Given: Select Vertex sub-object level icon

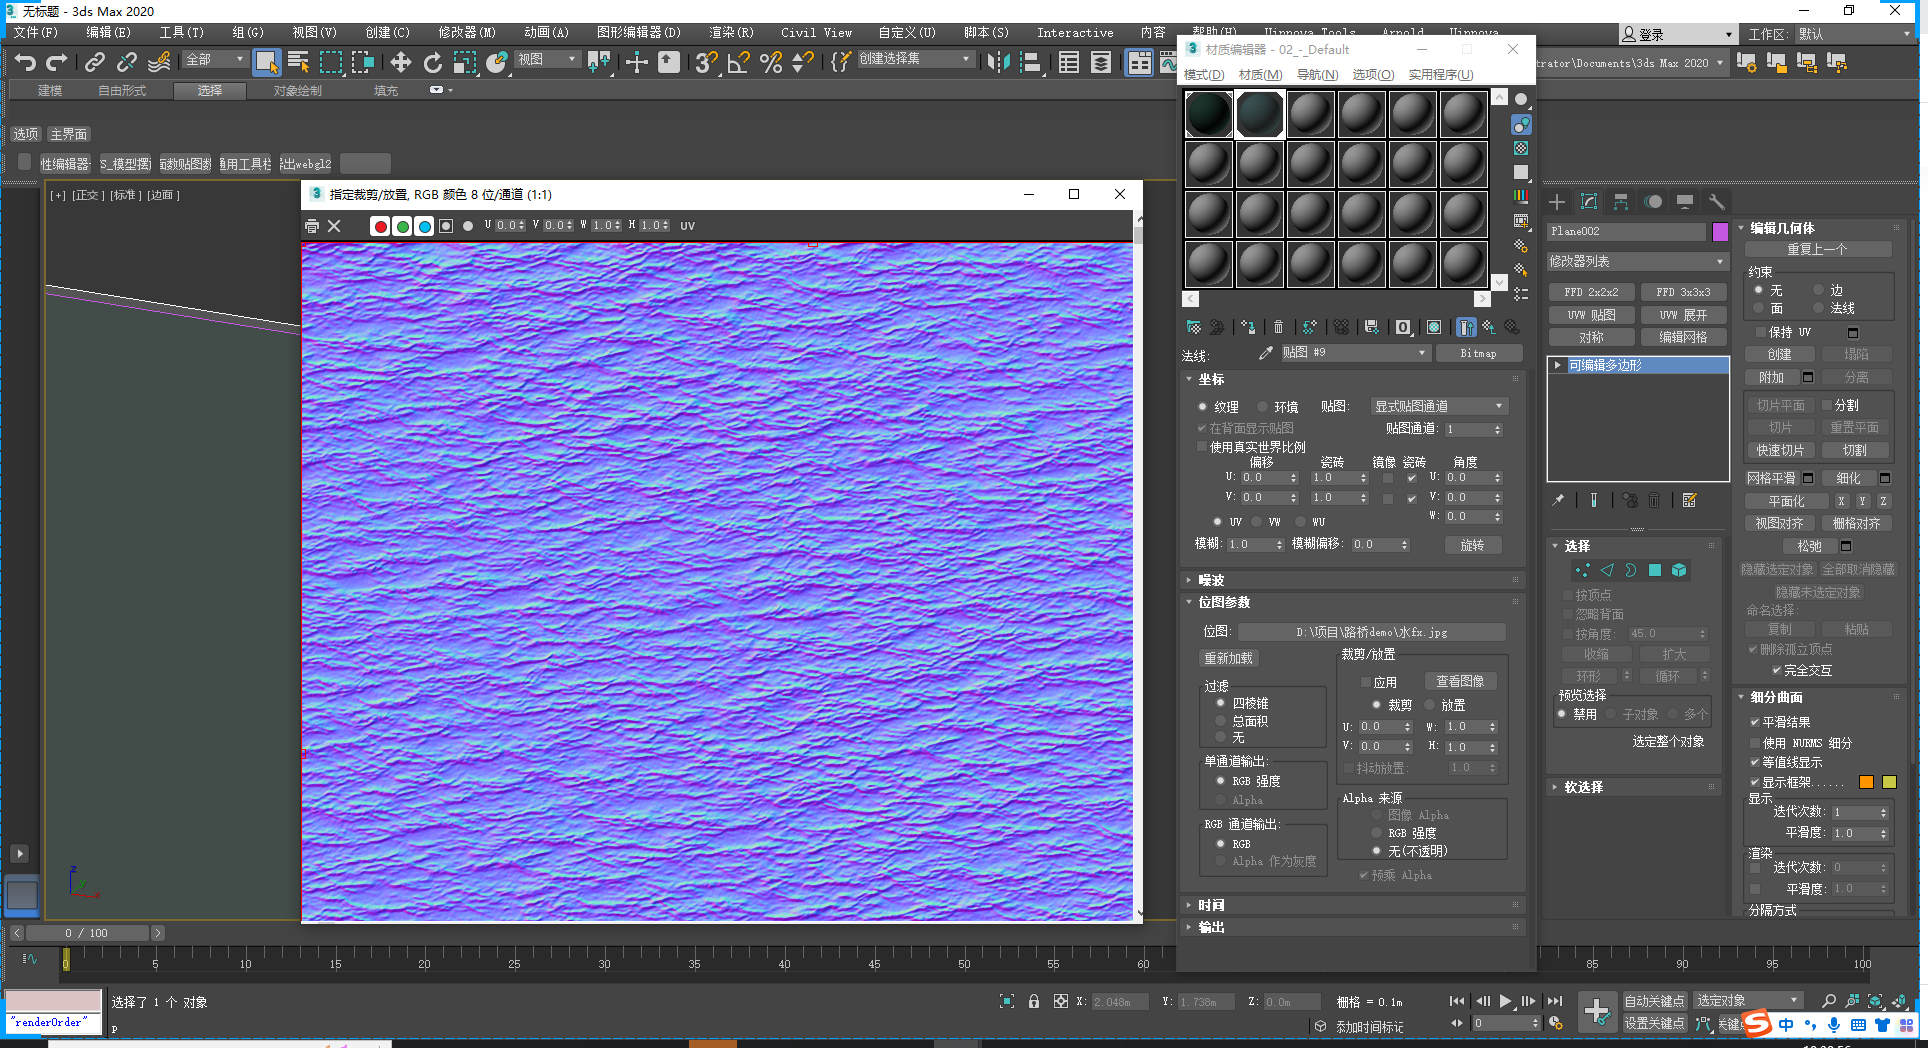Looking at the screenshot, I should click(x=1582, y=570).
